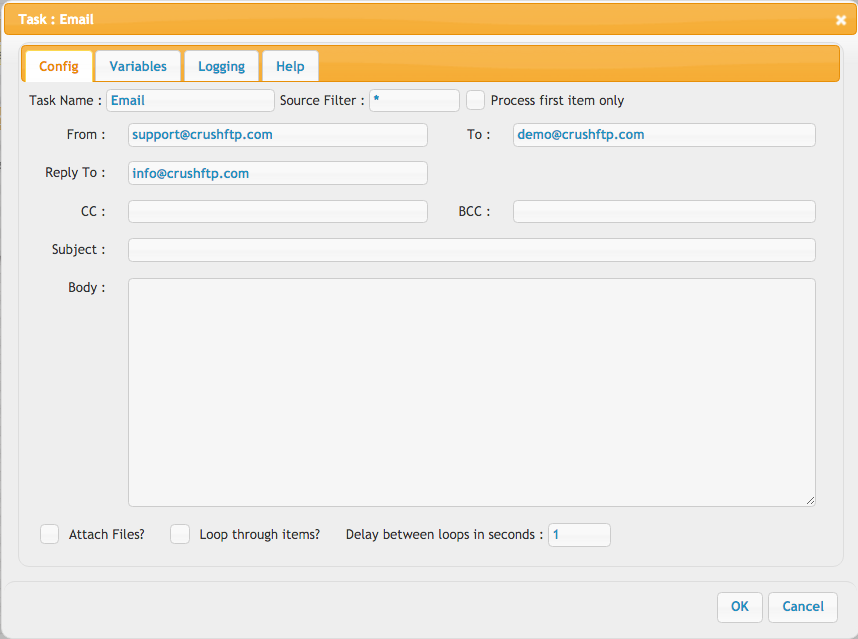
Task: Click the From address field
Action: coord(277,135)
